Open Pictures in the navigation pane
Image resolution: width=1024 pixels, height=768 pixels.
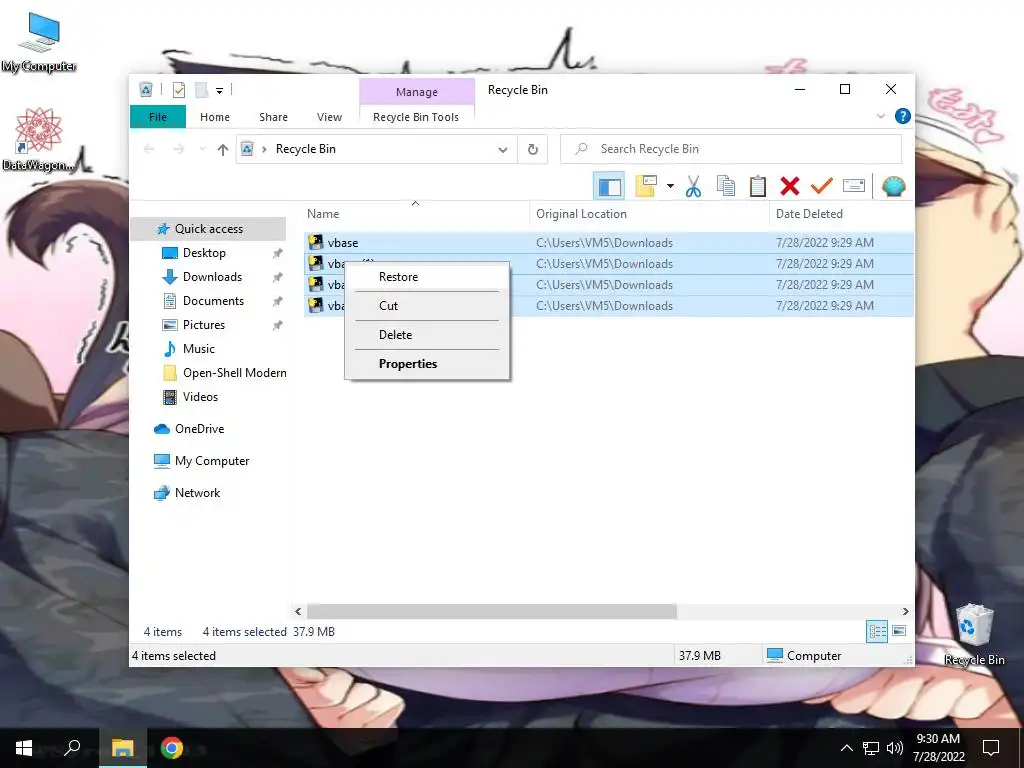point(203,325)
